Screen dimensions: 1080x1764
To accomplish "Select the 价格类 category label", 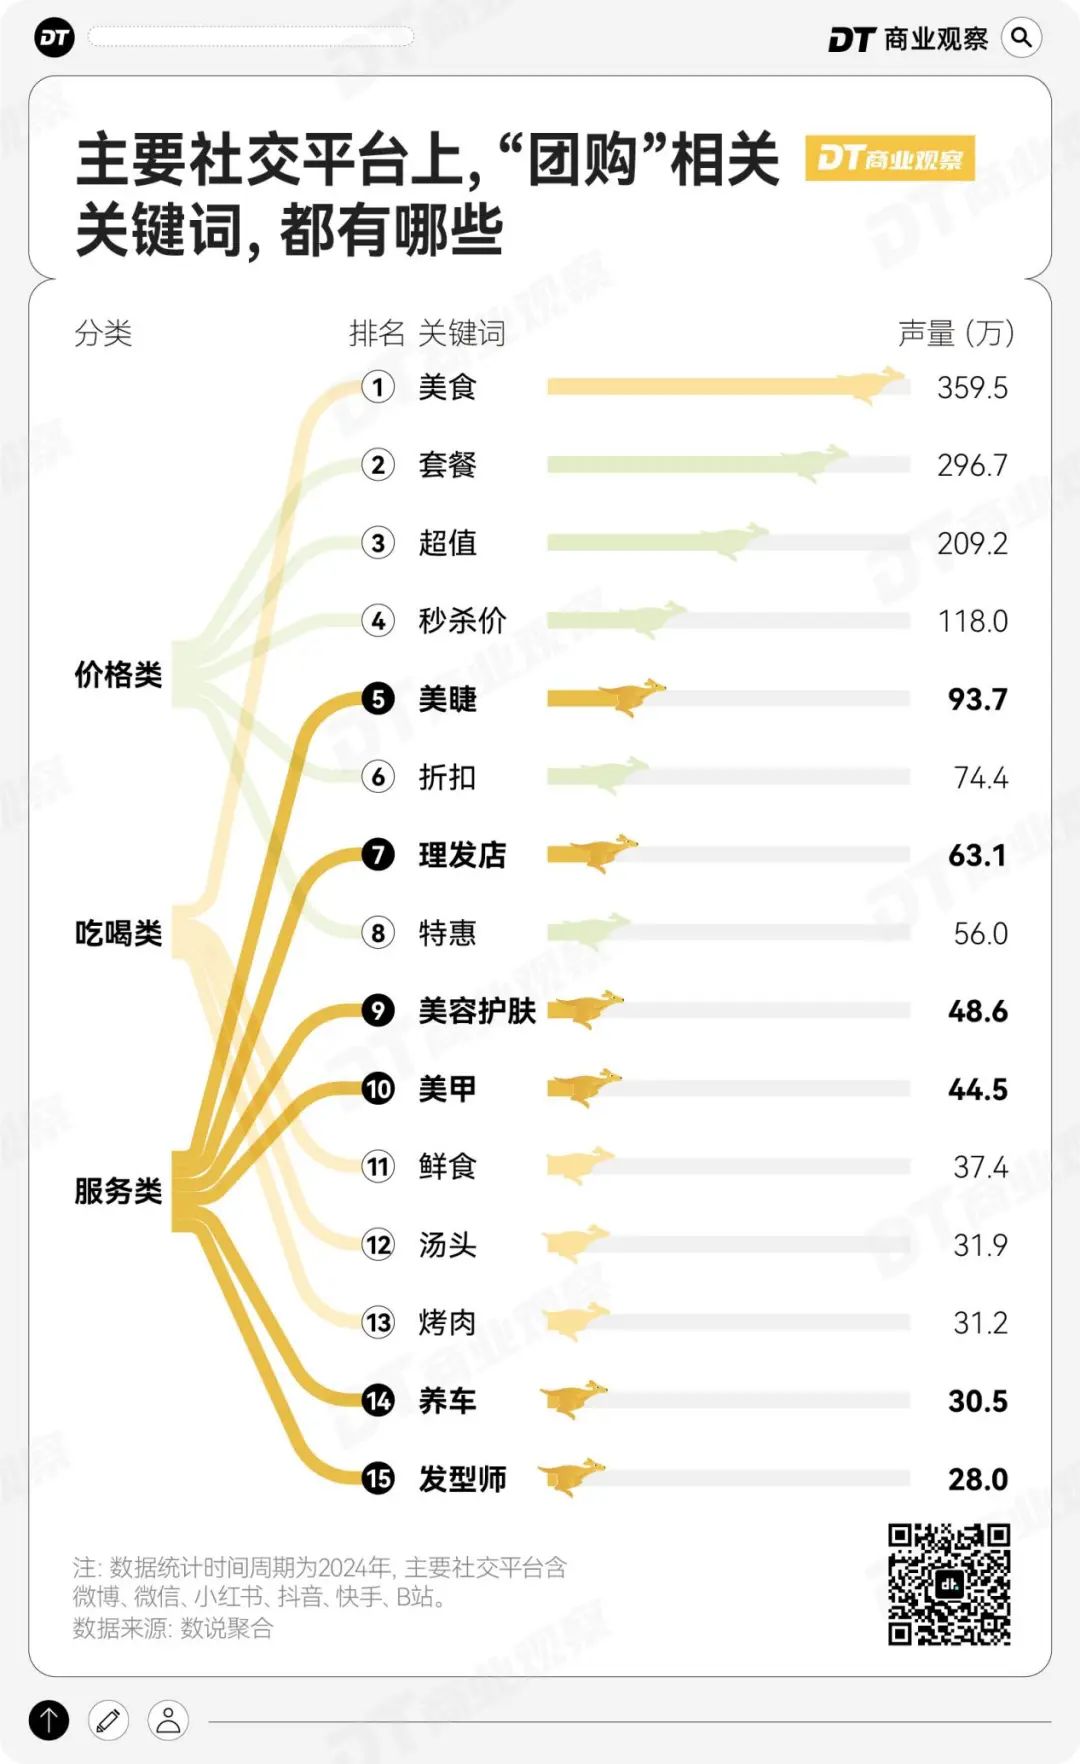I will pos(118,675).
